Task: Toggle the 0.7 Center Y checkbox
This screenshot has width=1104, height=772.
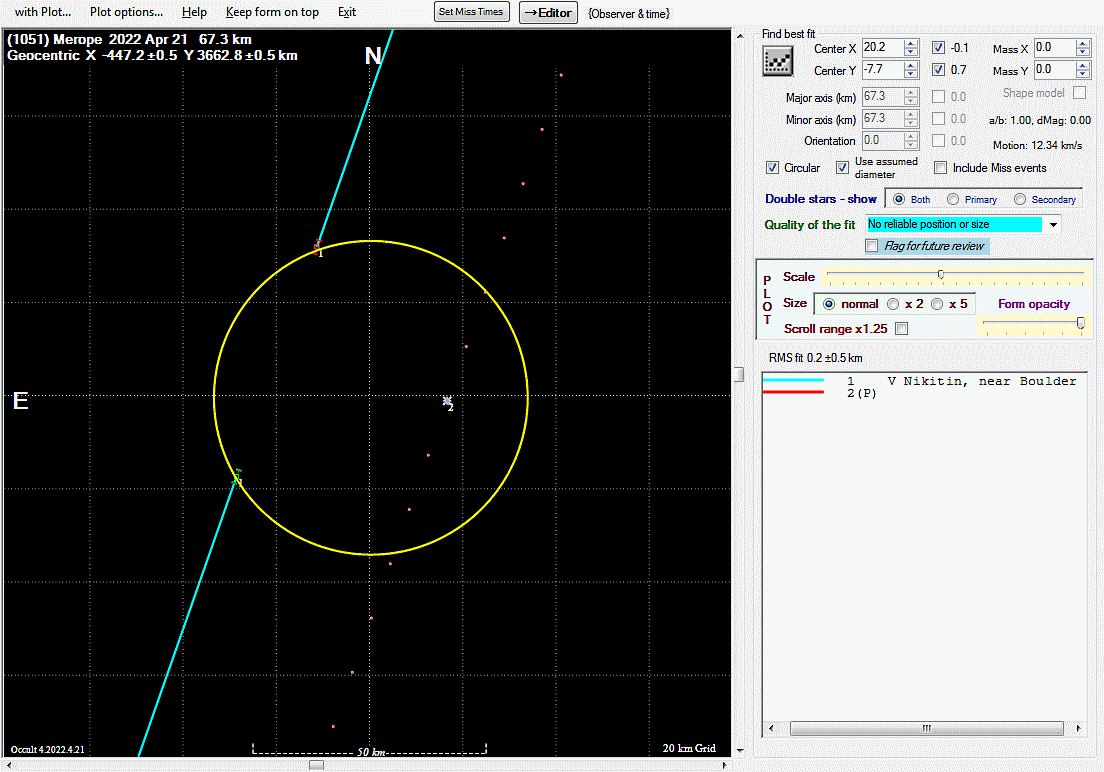Action: click(939, 70)
